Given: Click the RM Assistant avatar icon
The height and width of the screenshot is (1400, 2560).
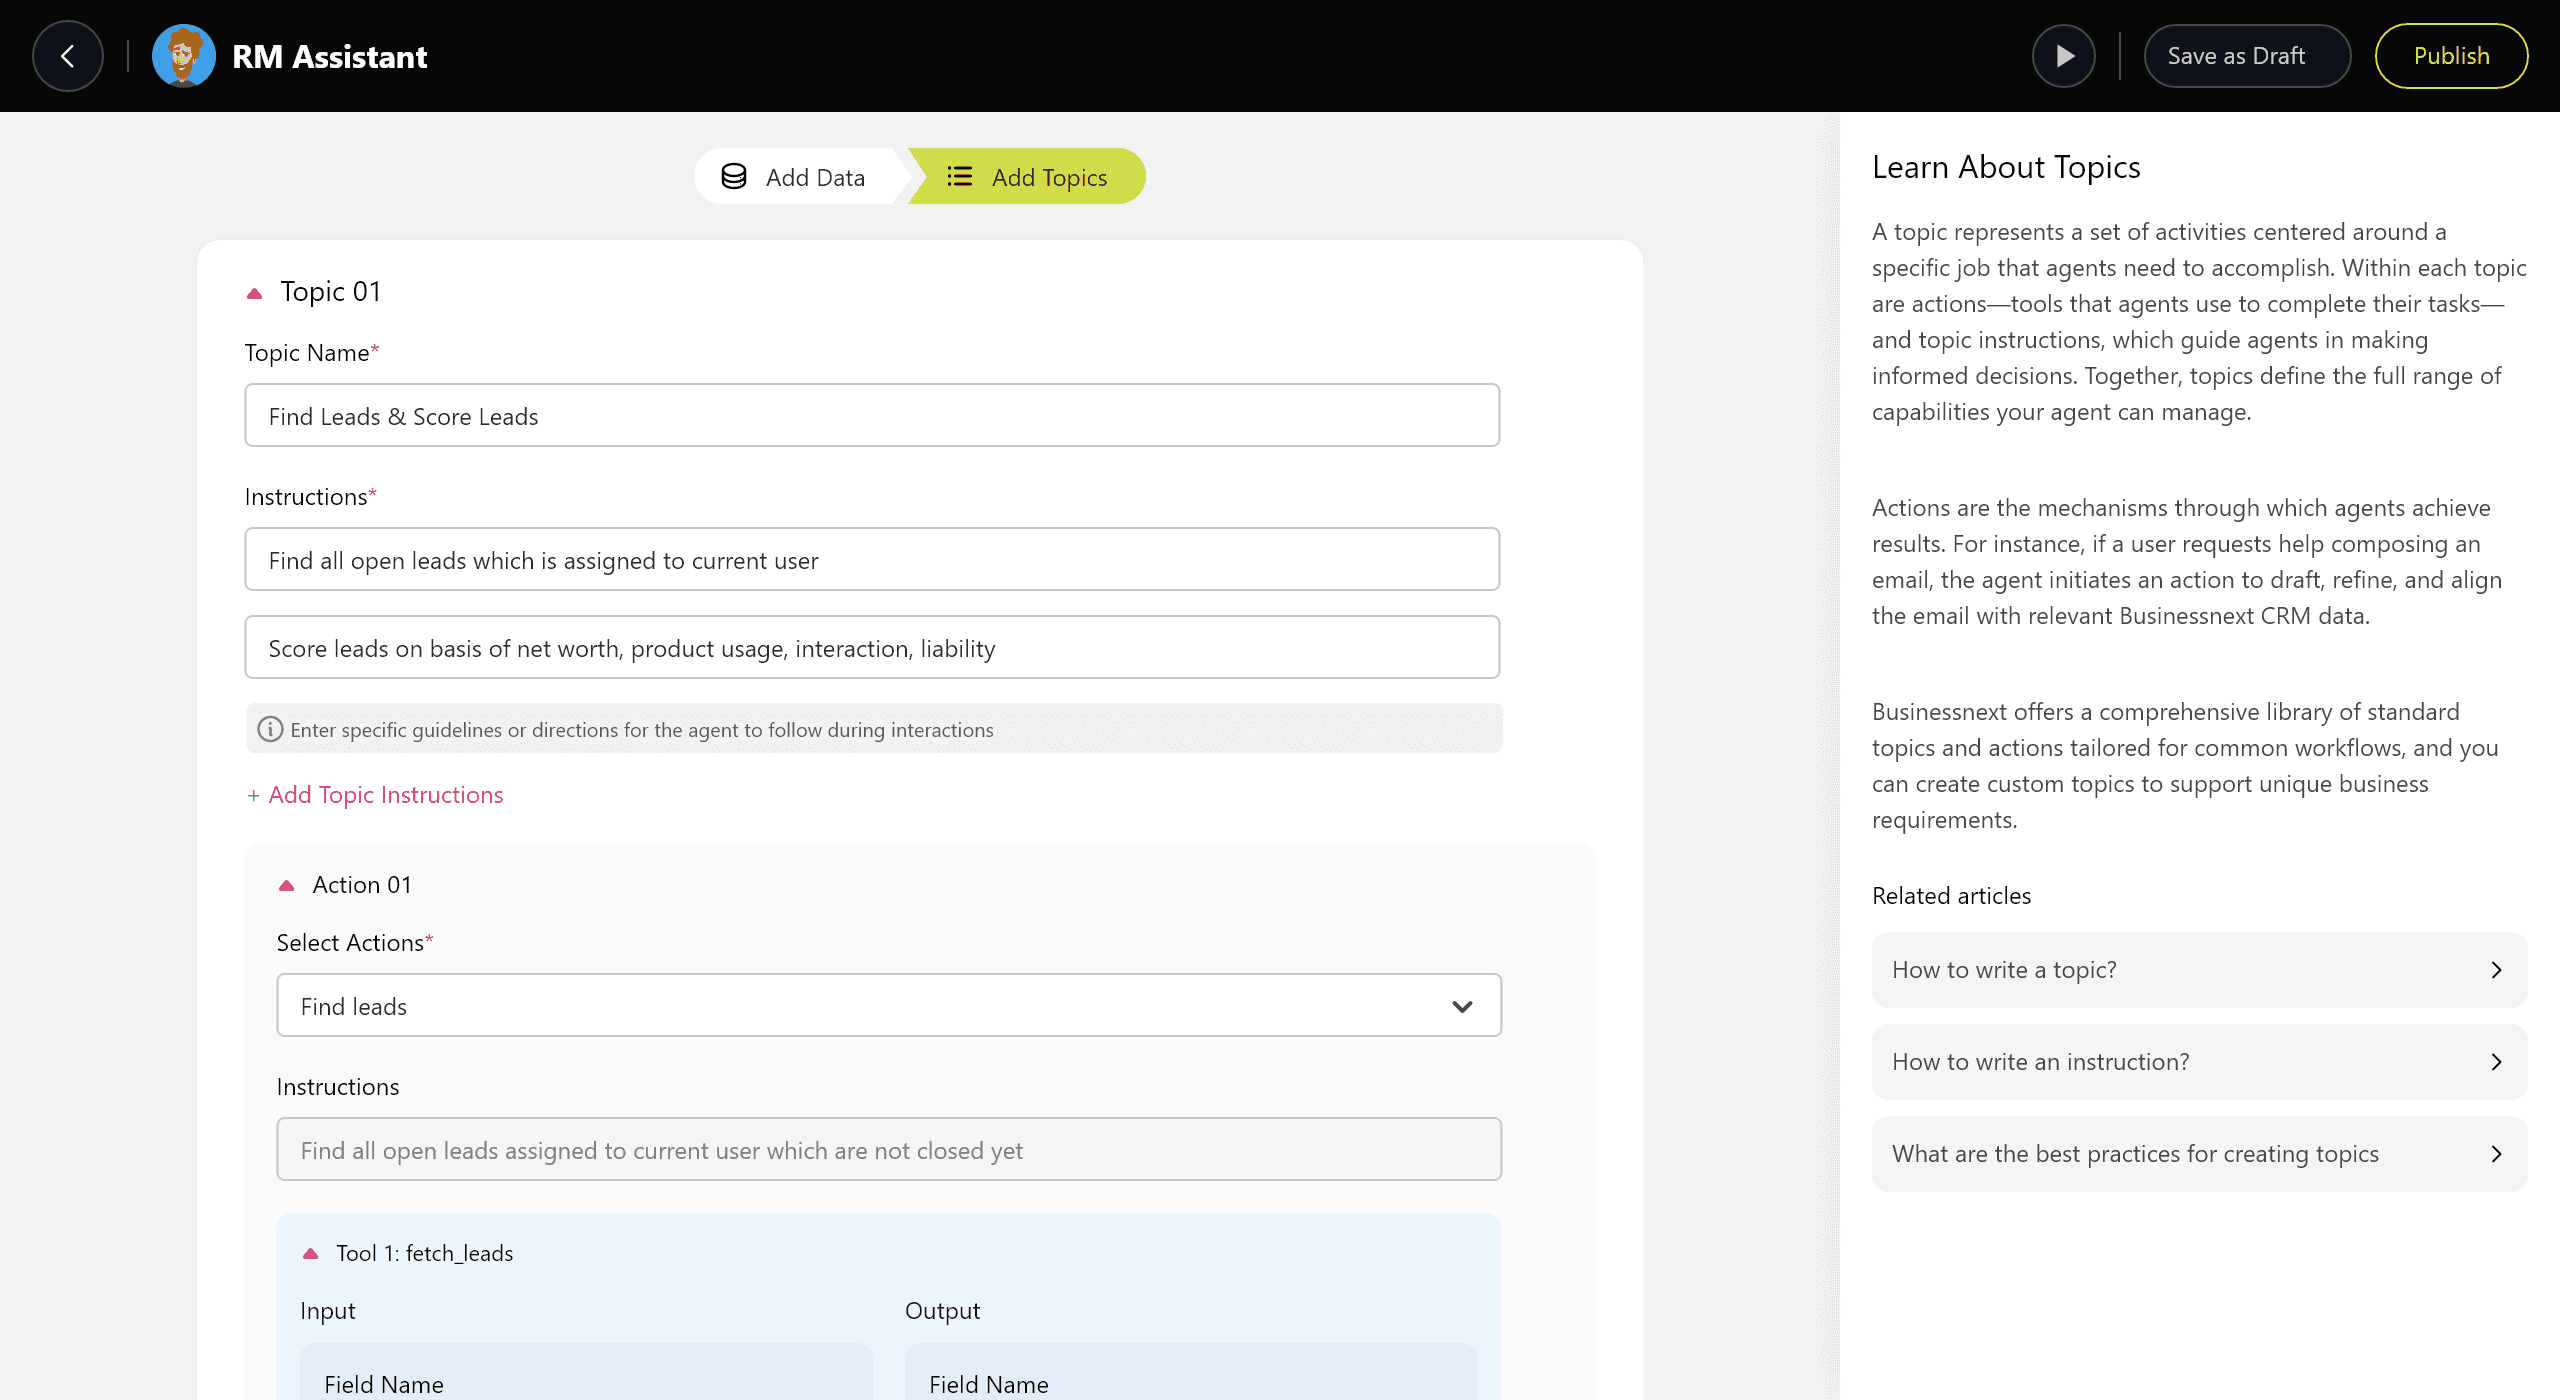Looking at the screenshot, I should pos(183,56).
